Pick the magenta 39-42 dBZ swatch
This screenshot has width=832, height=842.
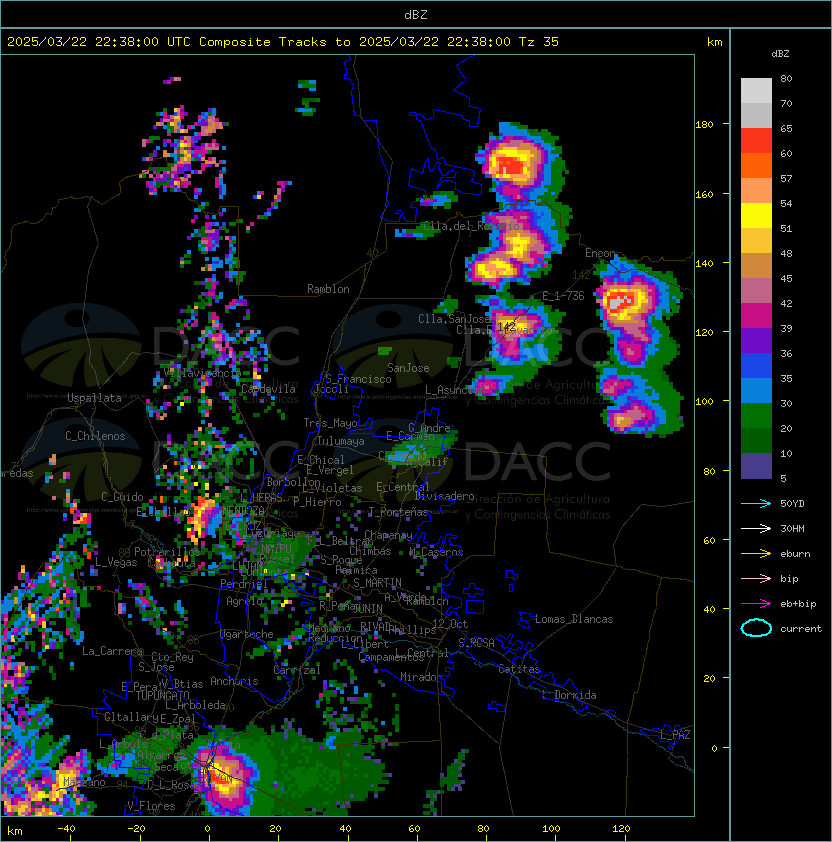pos(756,316)
